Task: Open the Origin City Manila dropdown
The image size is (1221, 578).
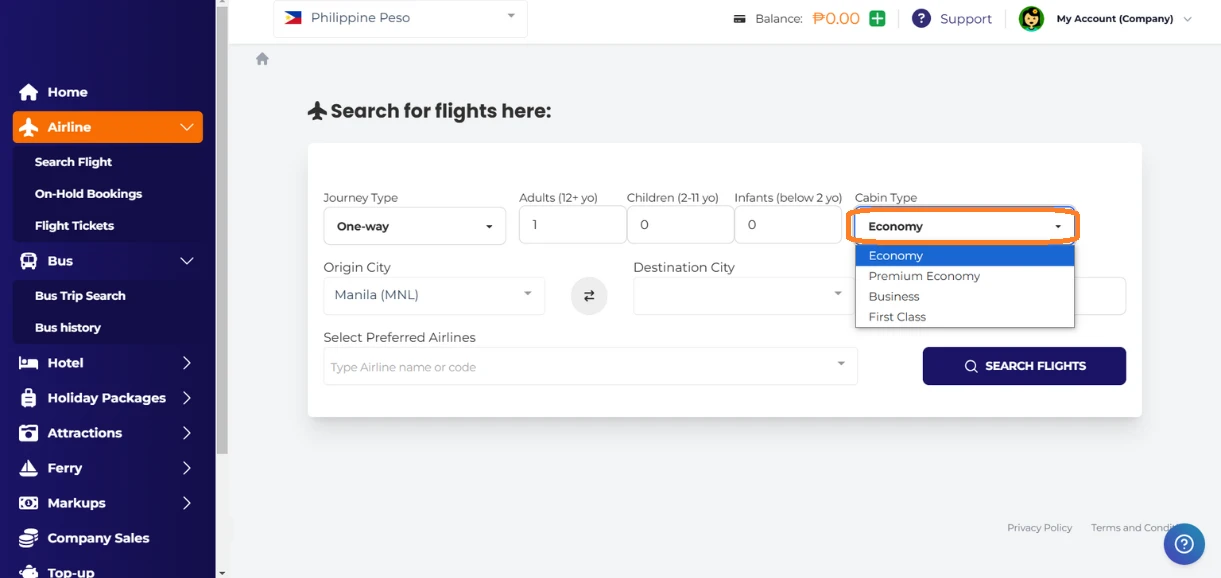Action: (x=433, y=295)
